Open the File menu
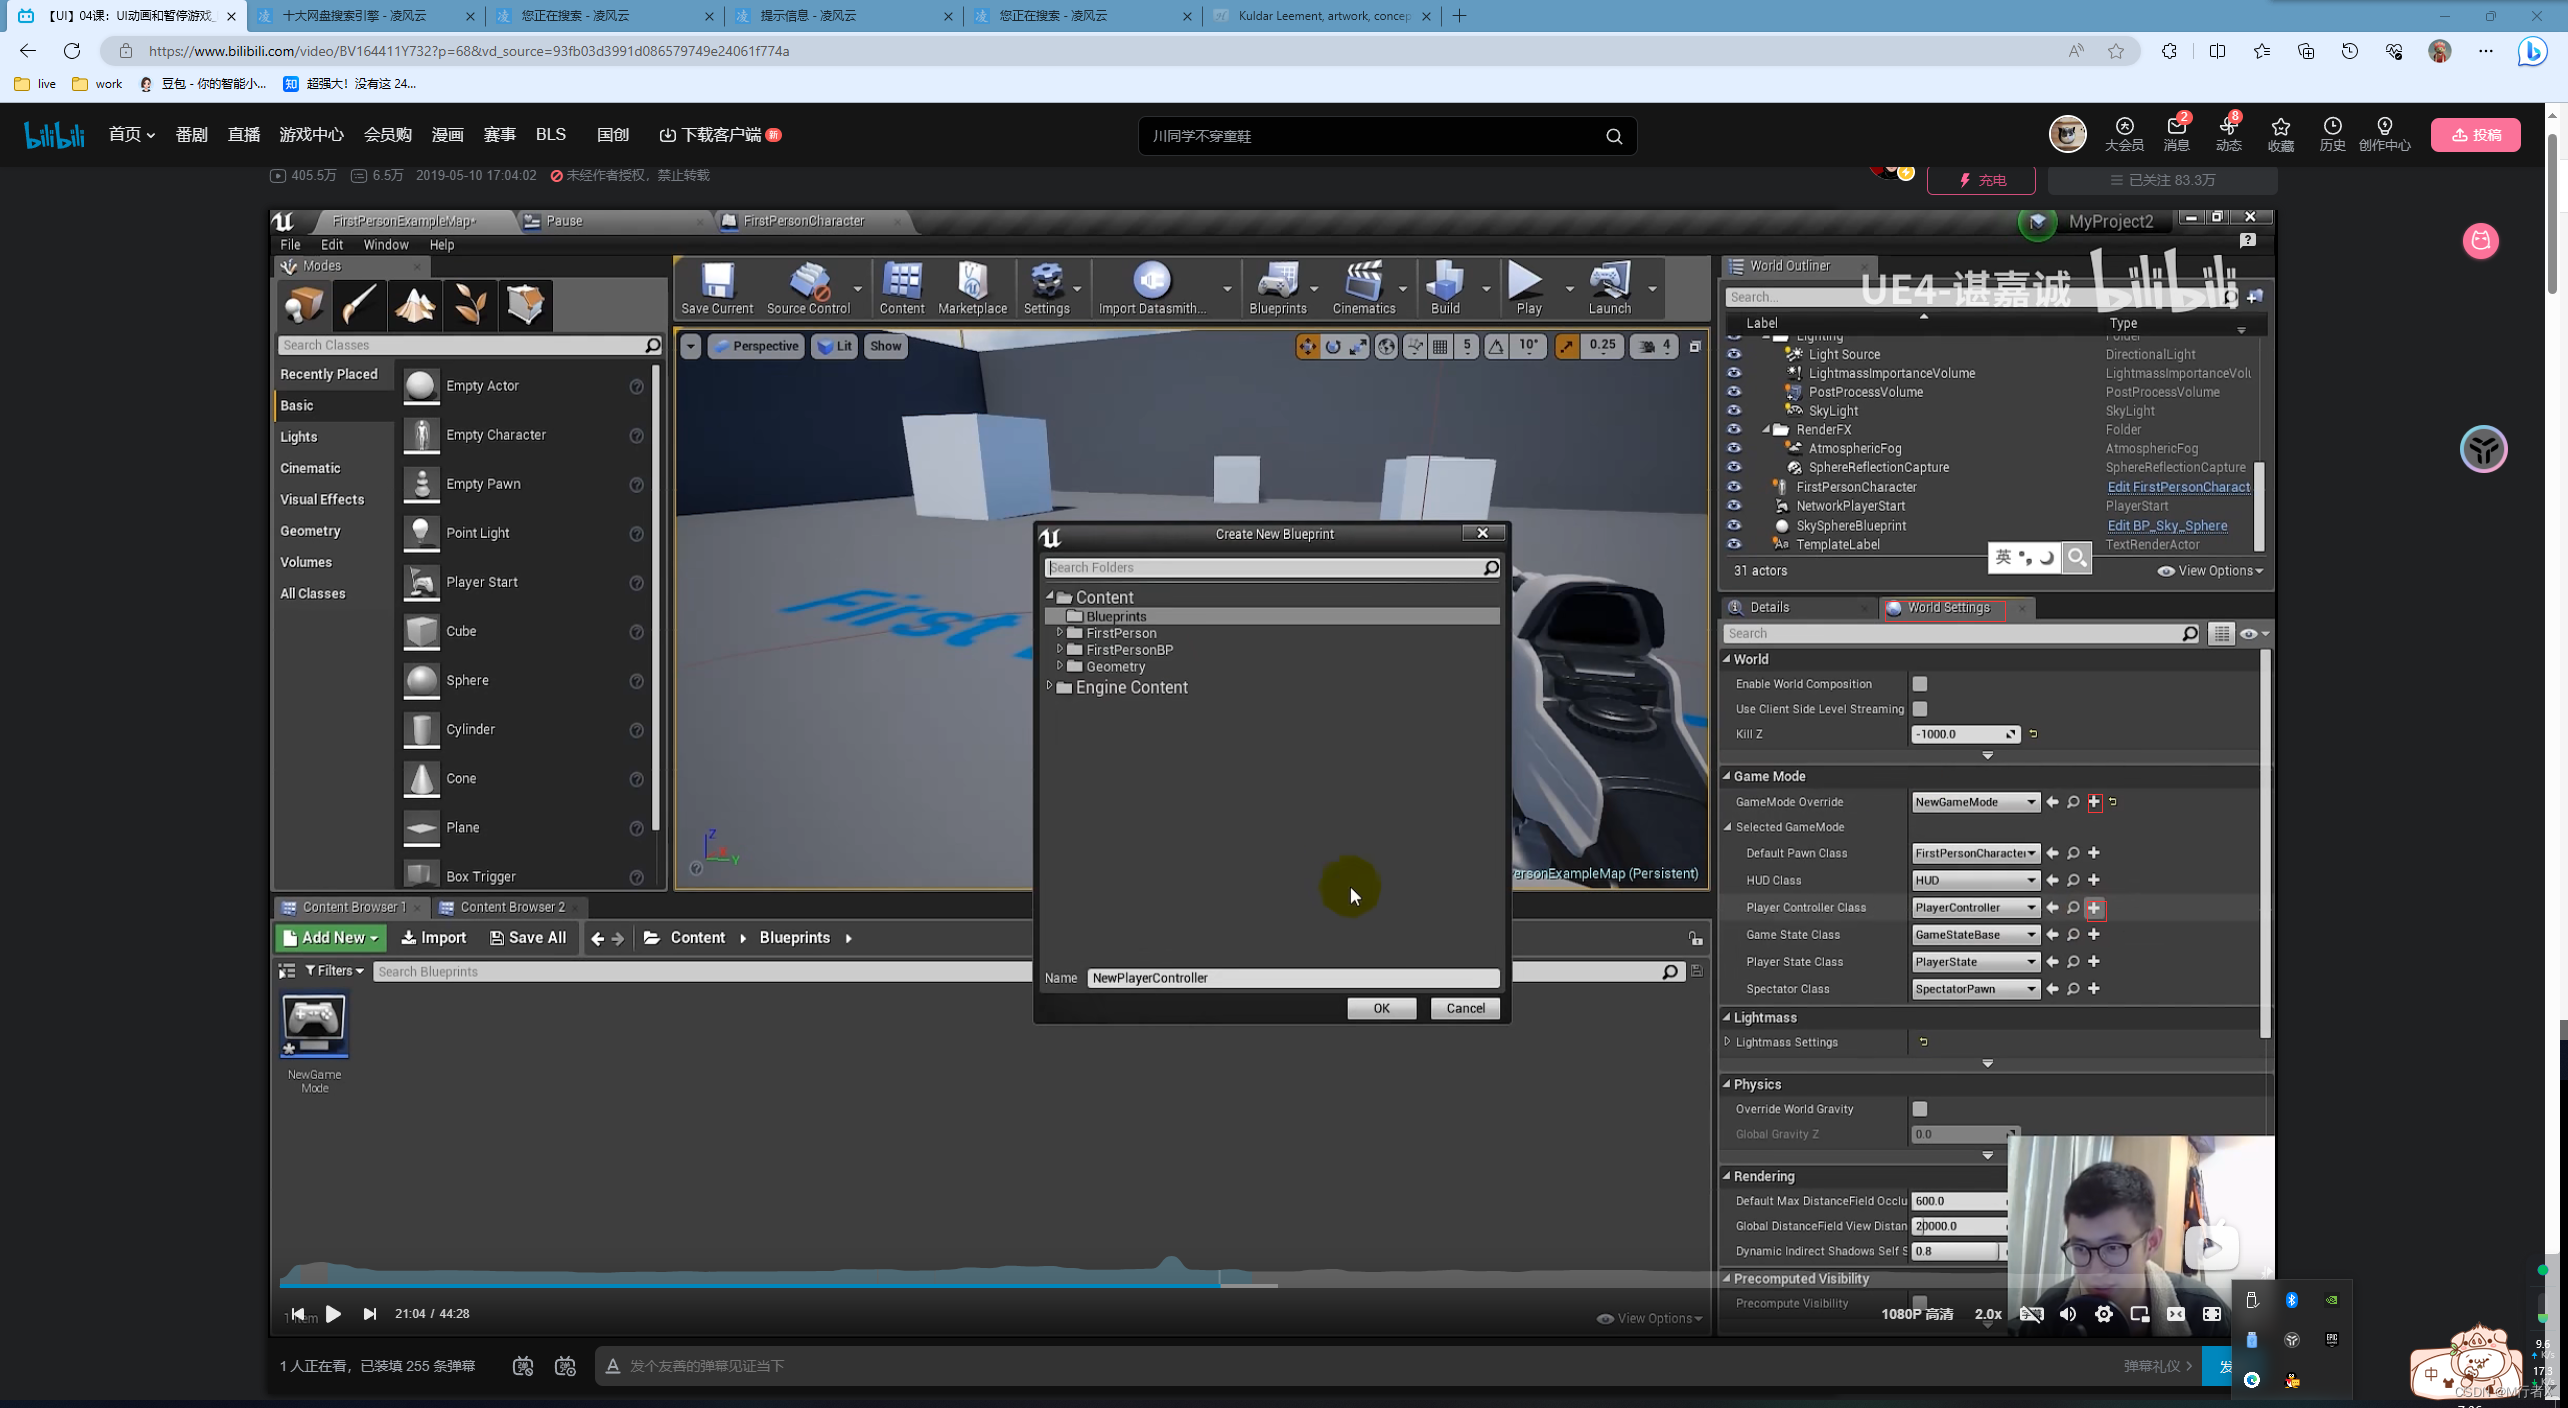Image resolution: width=2568 pixels, height=1408 pixels. (x=290, y=244)
